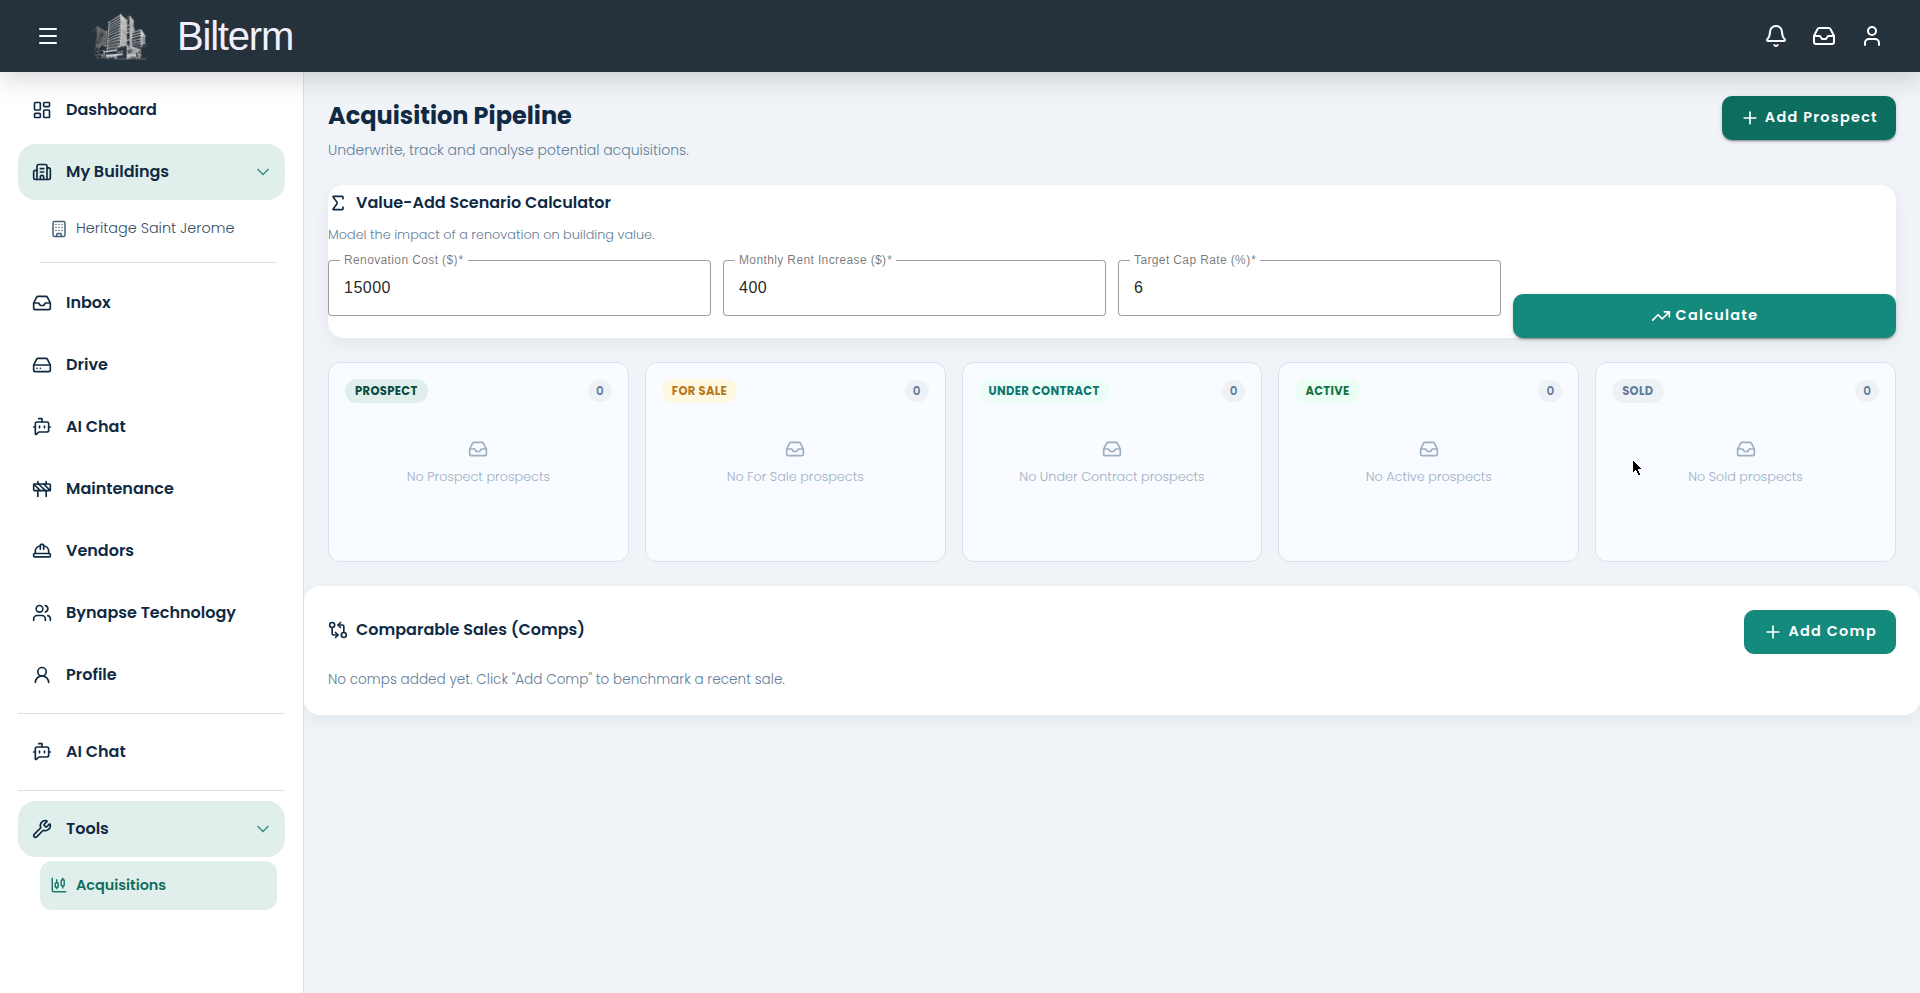Open the hamburger navigation menu
1920x993 pixels.
coord(48,36)
